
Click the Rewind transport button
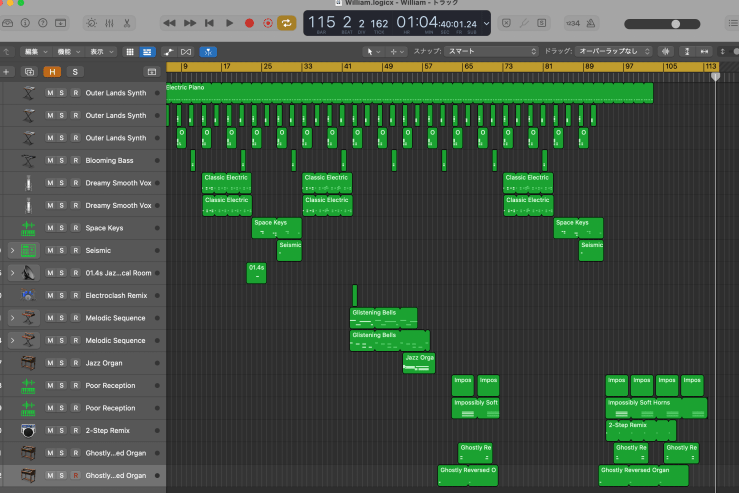[169, 23]
